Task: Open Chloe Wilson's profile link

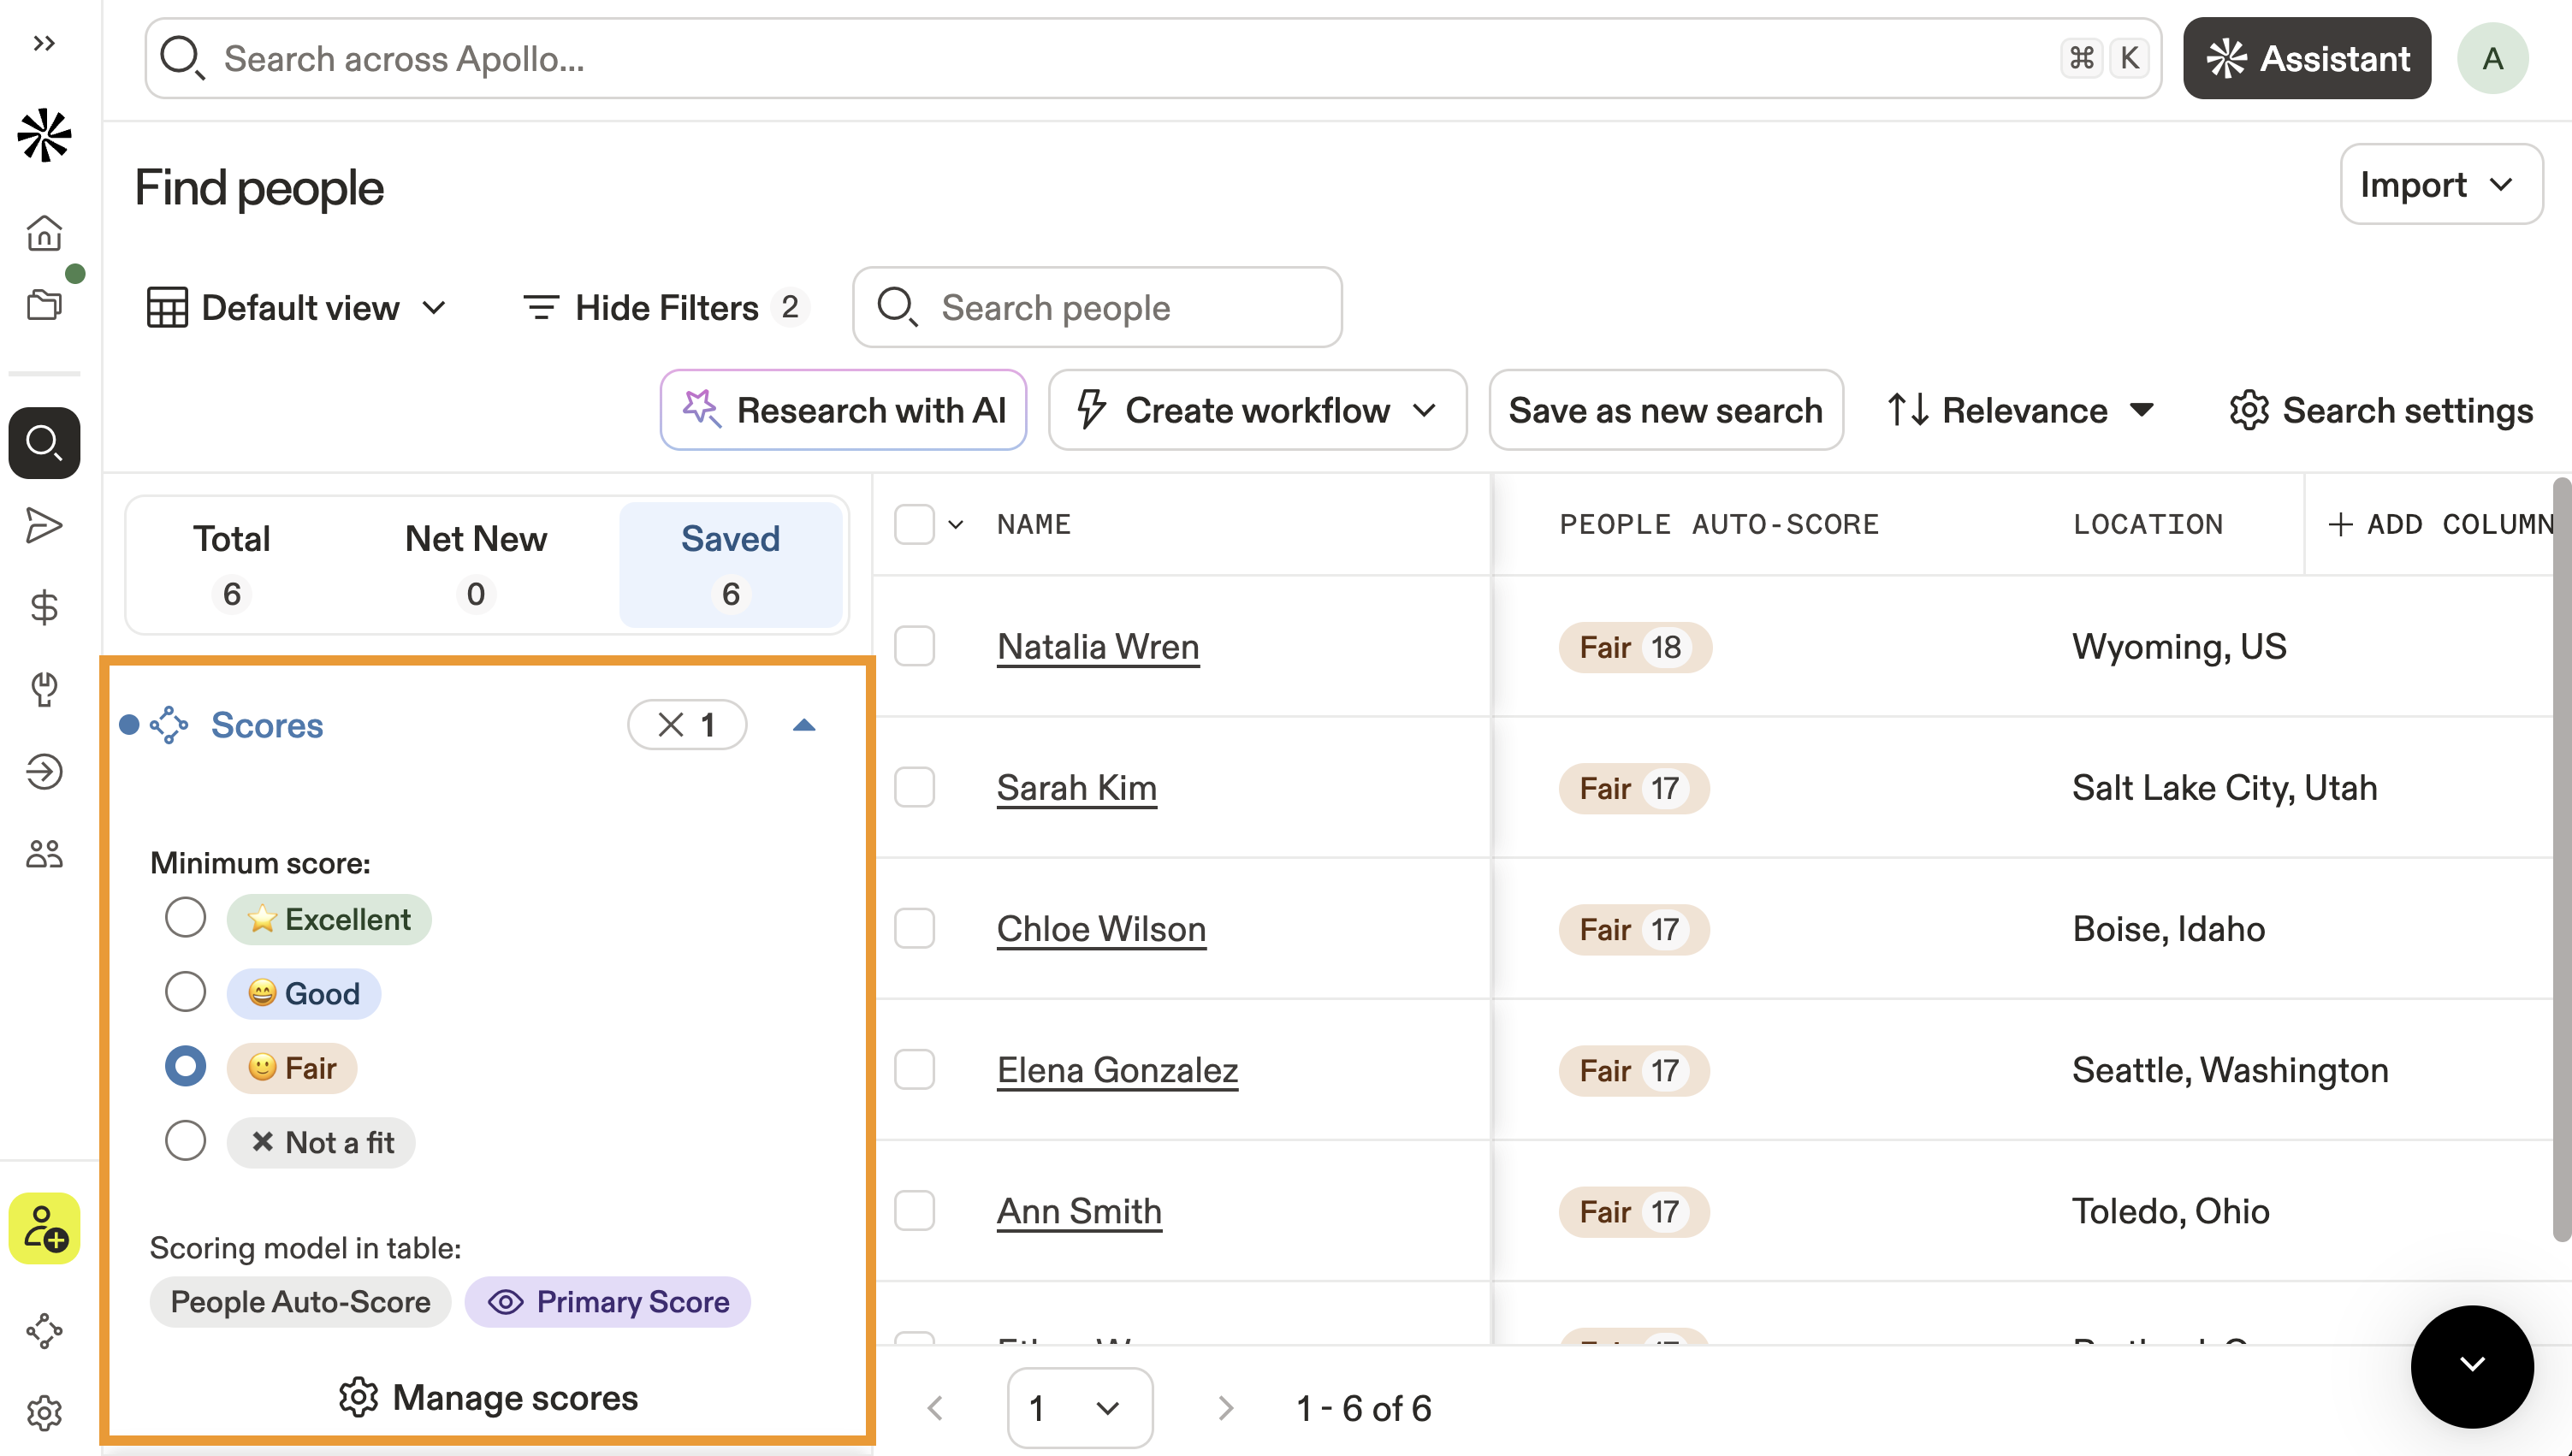Action: click(1101, 929)
